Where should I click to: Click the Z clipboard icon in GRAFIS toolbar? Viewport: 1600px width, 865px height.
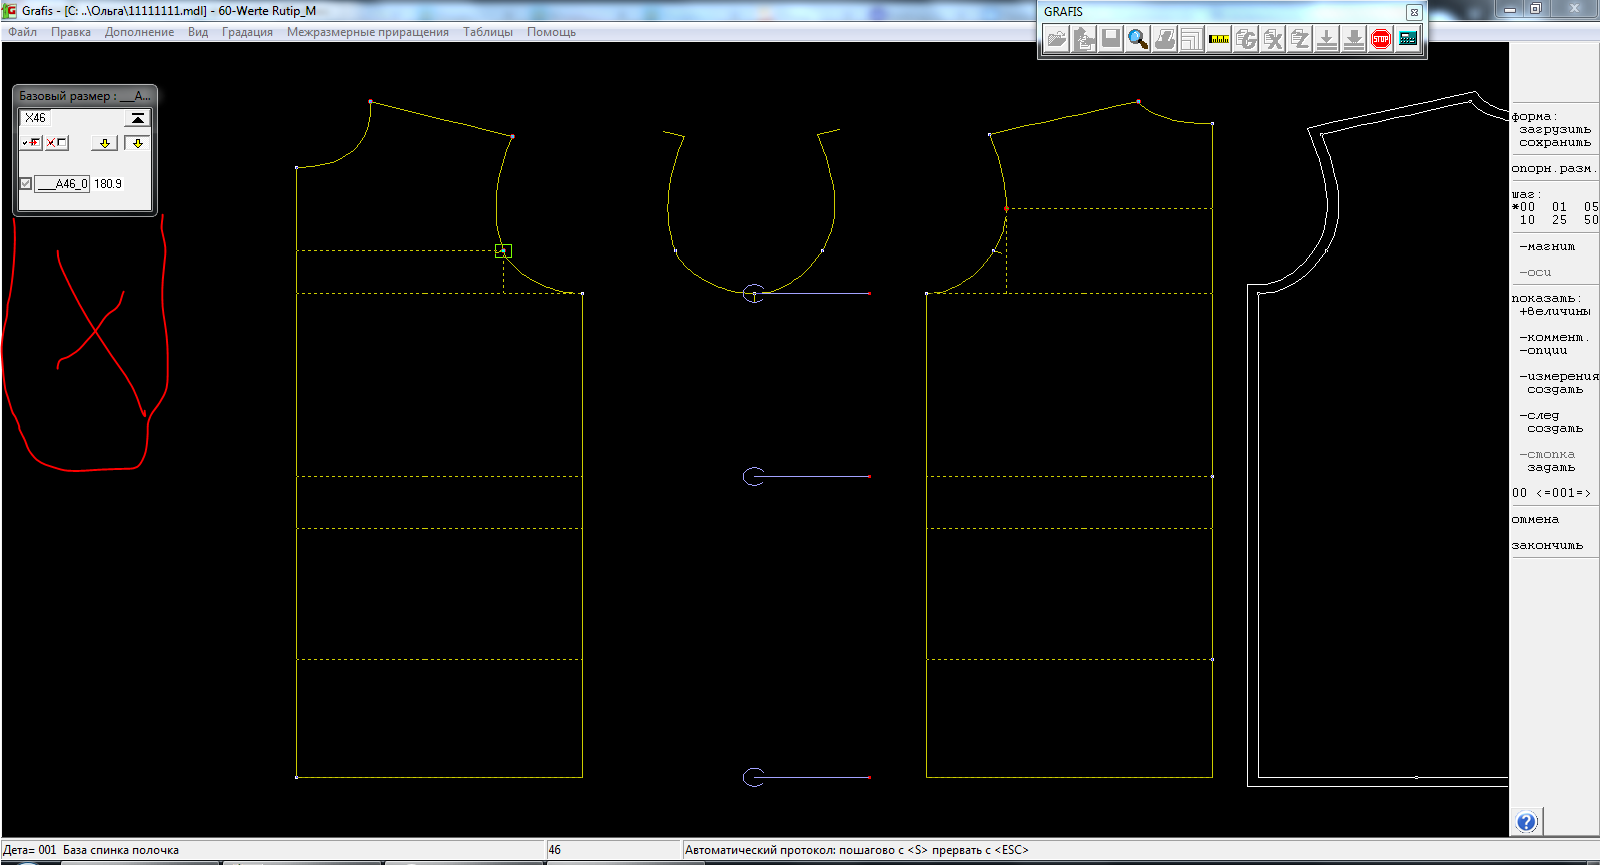[1300, 39]
